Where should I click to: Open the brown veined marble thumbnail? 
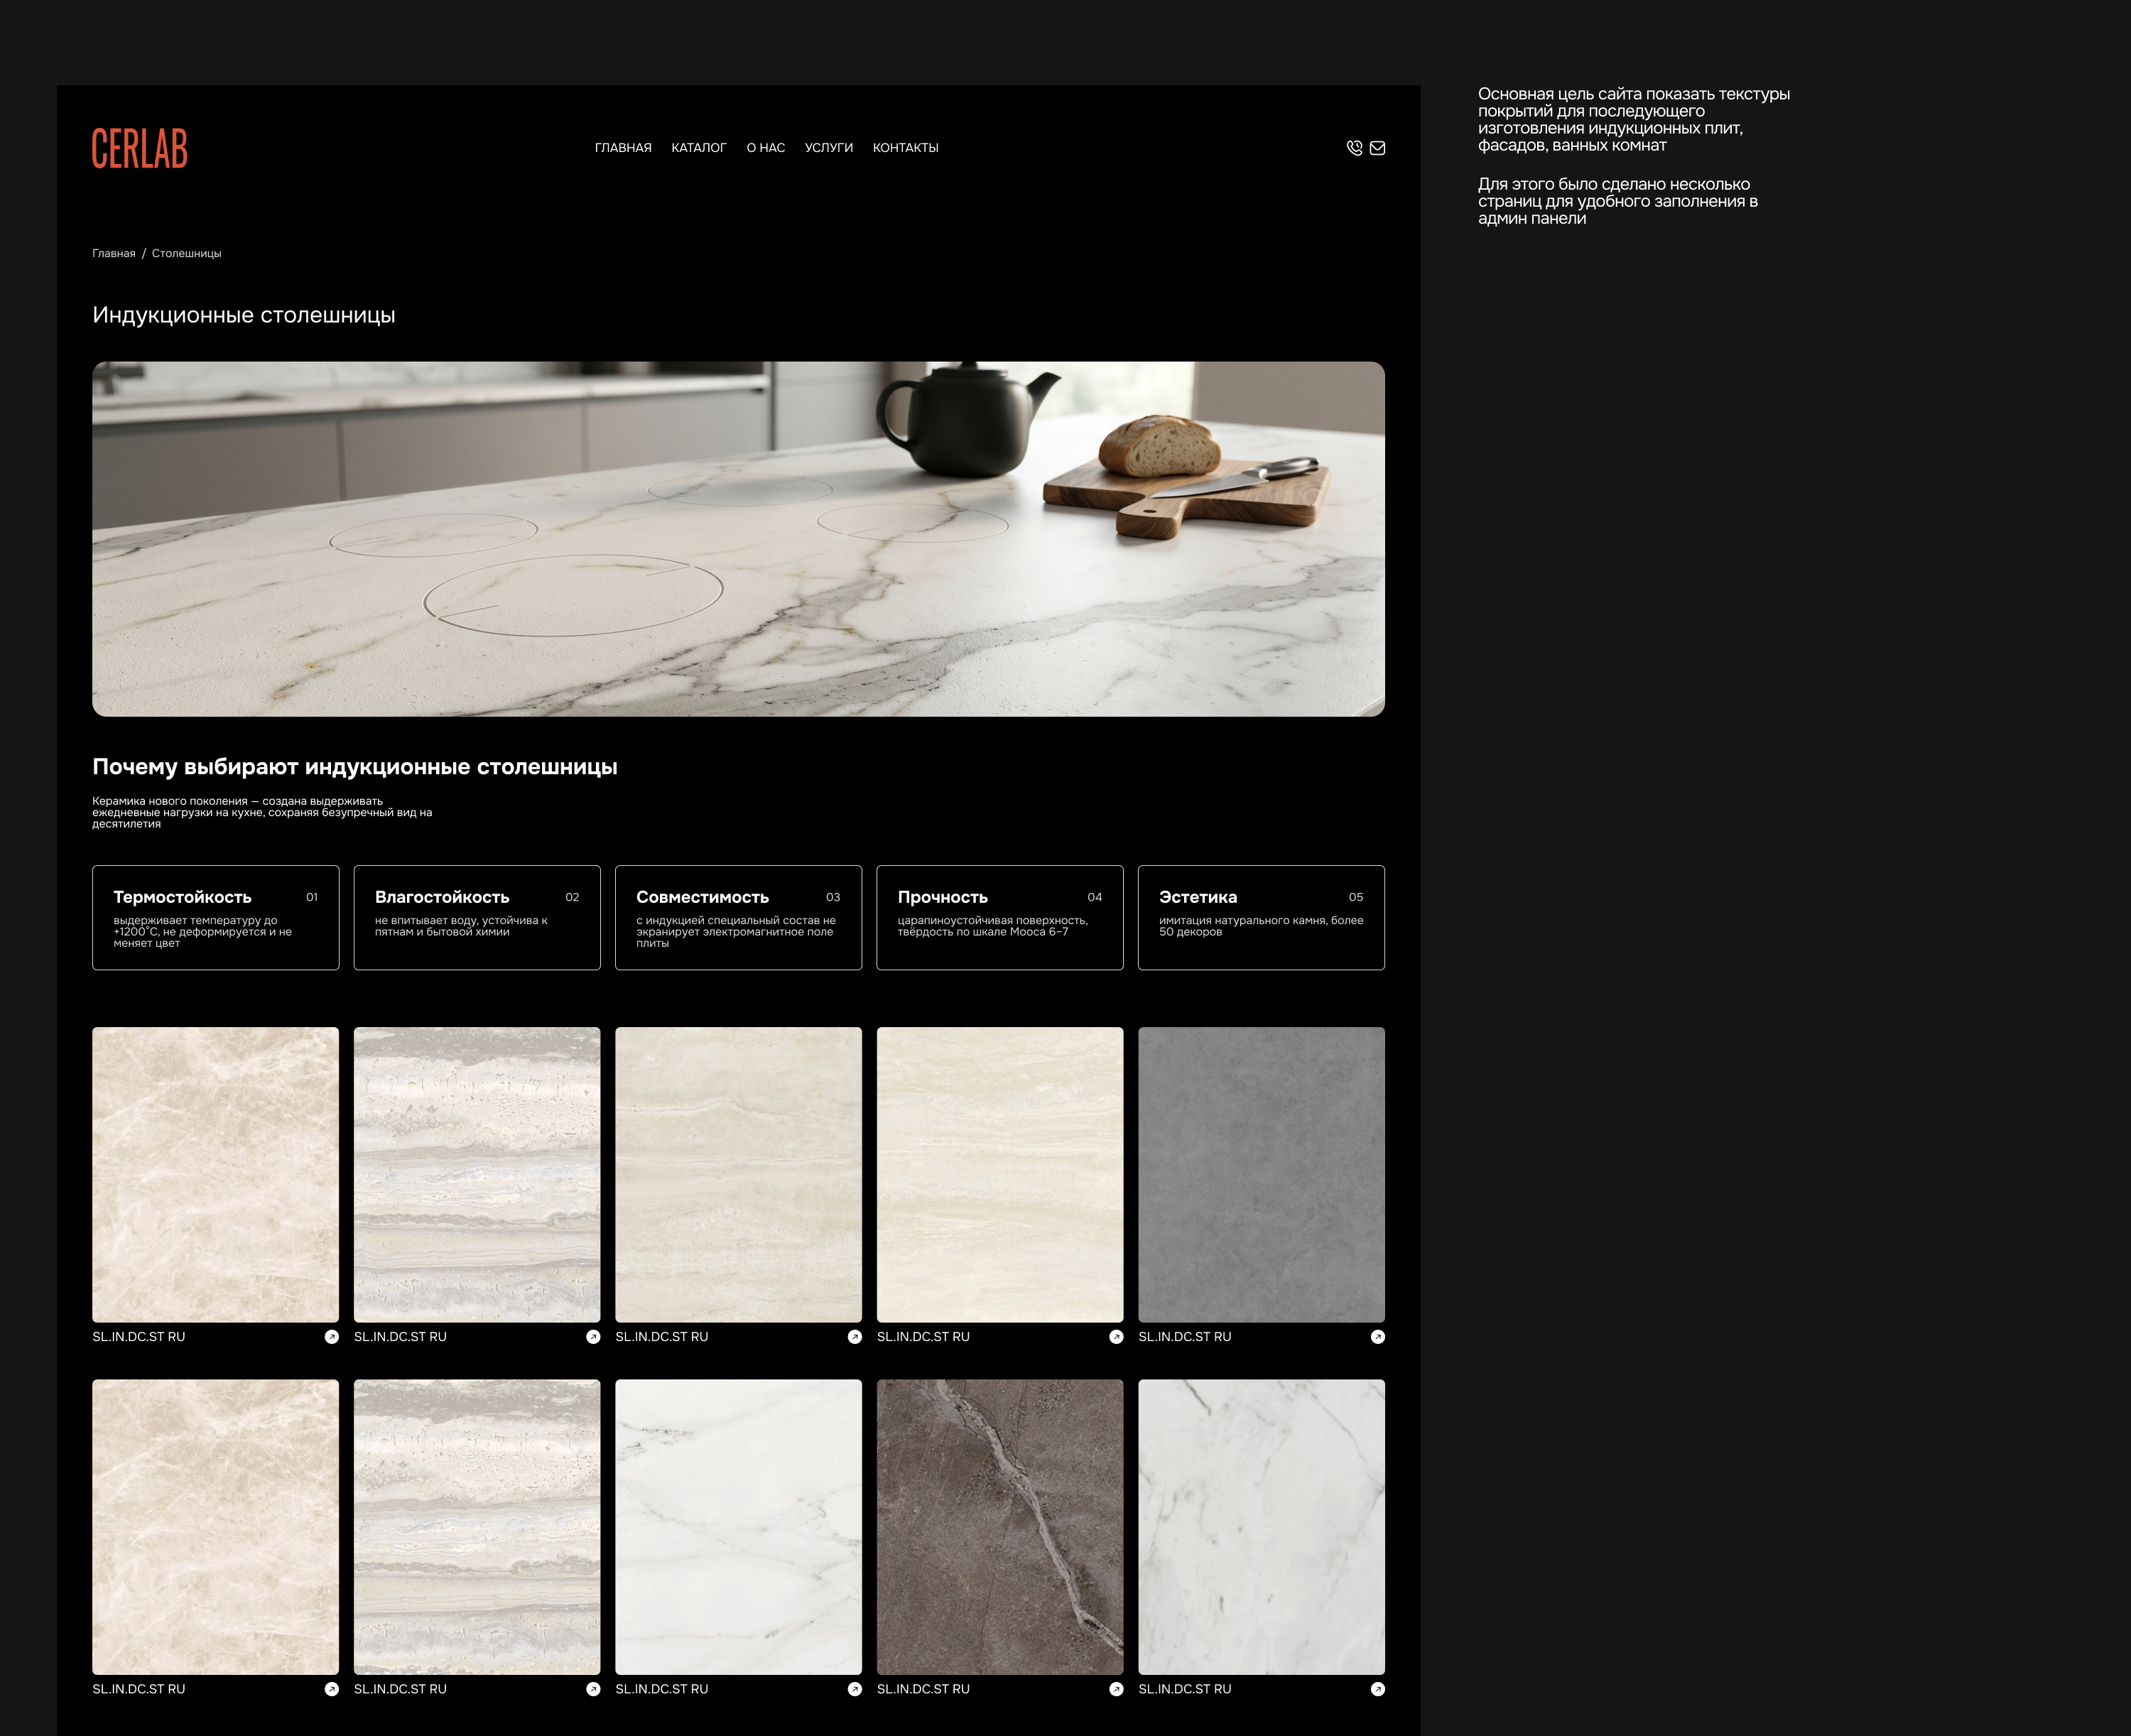[1000, 1527]
